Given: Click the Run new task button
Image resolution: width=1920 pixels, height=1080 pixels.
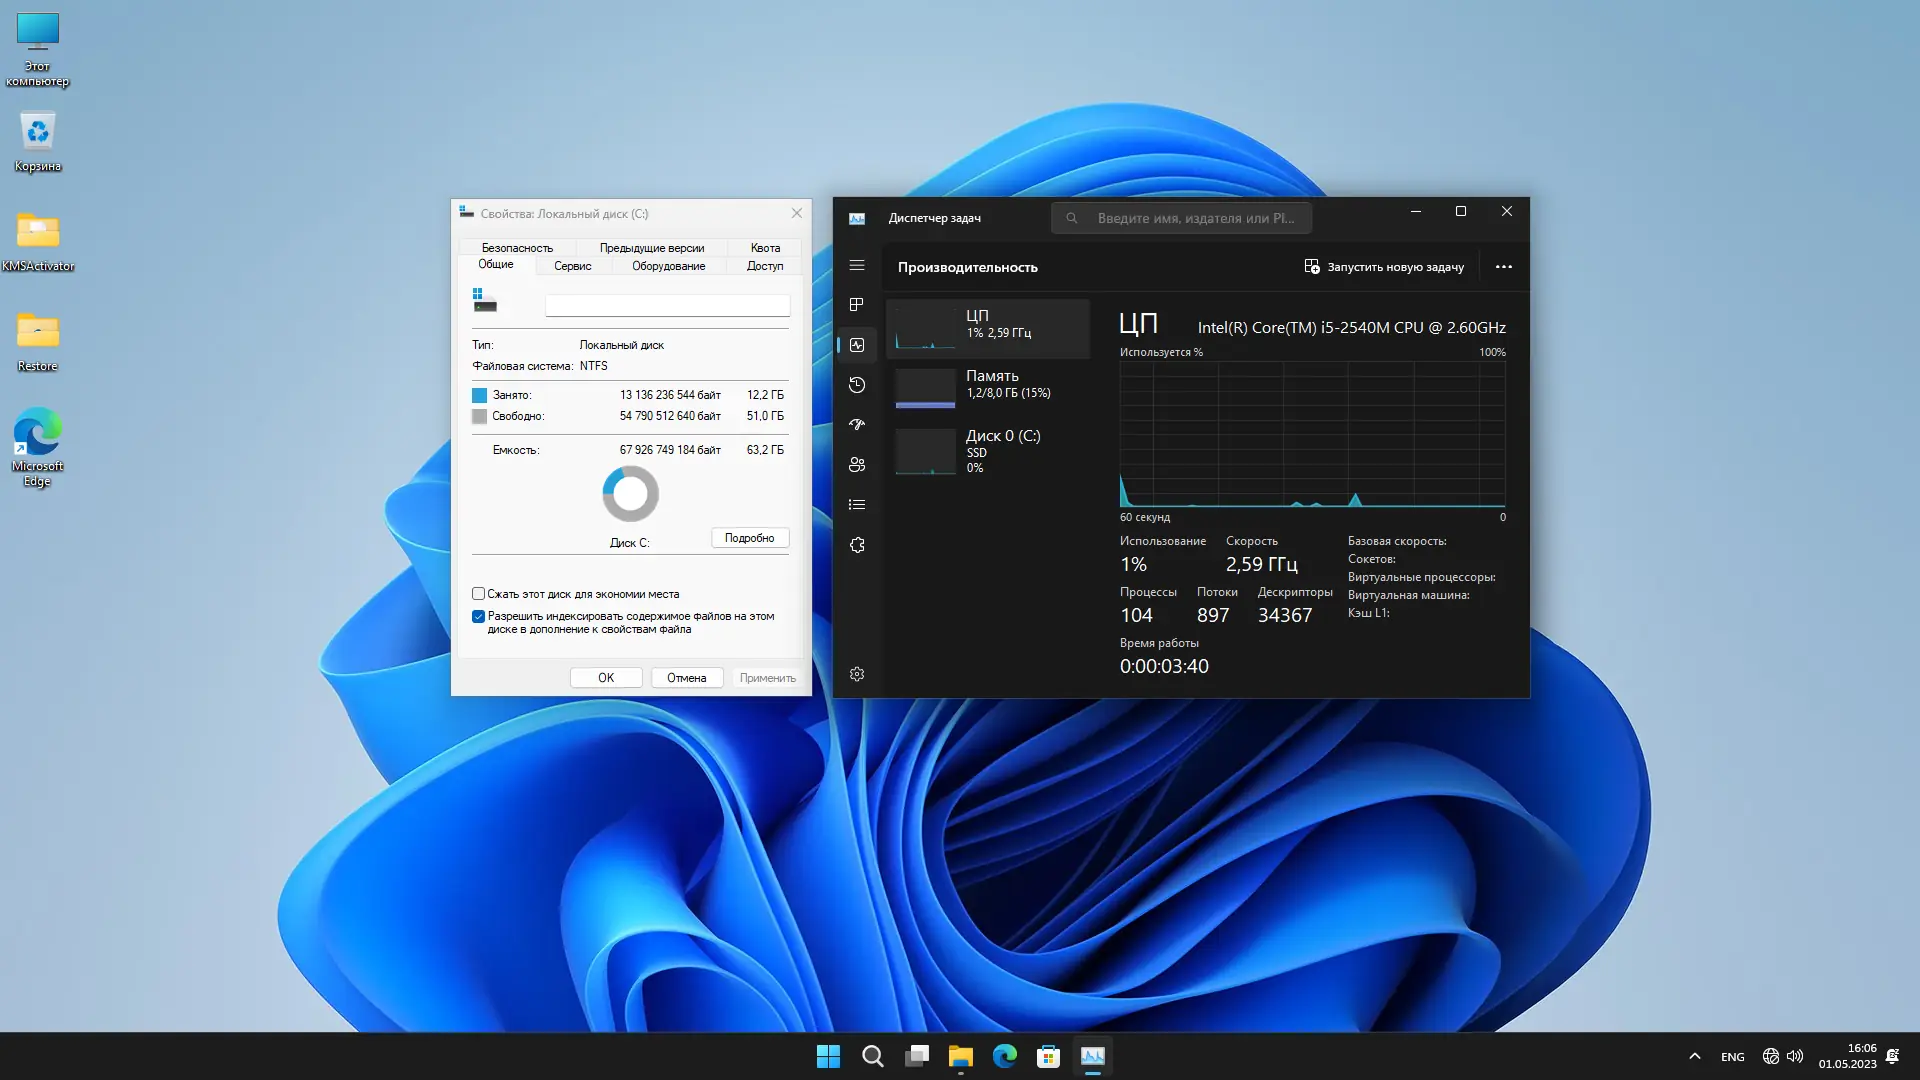Looking at the screenshot, I should coord(1384,267).
